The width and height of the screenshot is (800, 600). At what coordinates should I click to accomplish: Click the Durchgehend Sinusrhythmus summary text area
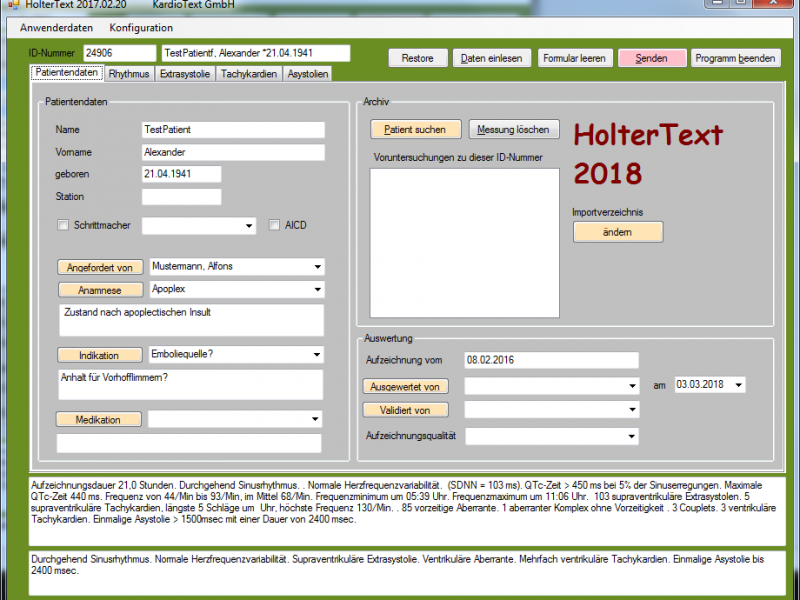(x=407, y=573)
